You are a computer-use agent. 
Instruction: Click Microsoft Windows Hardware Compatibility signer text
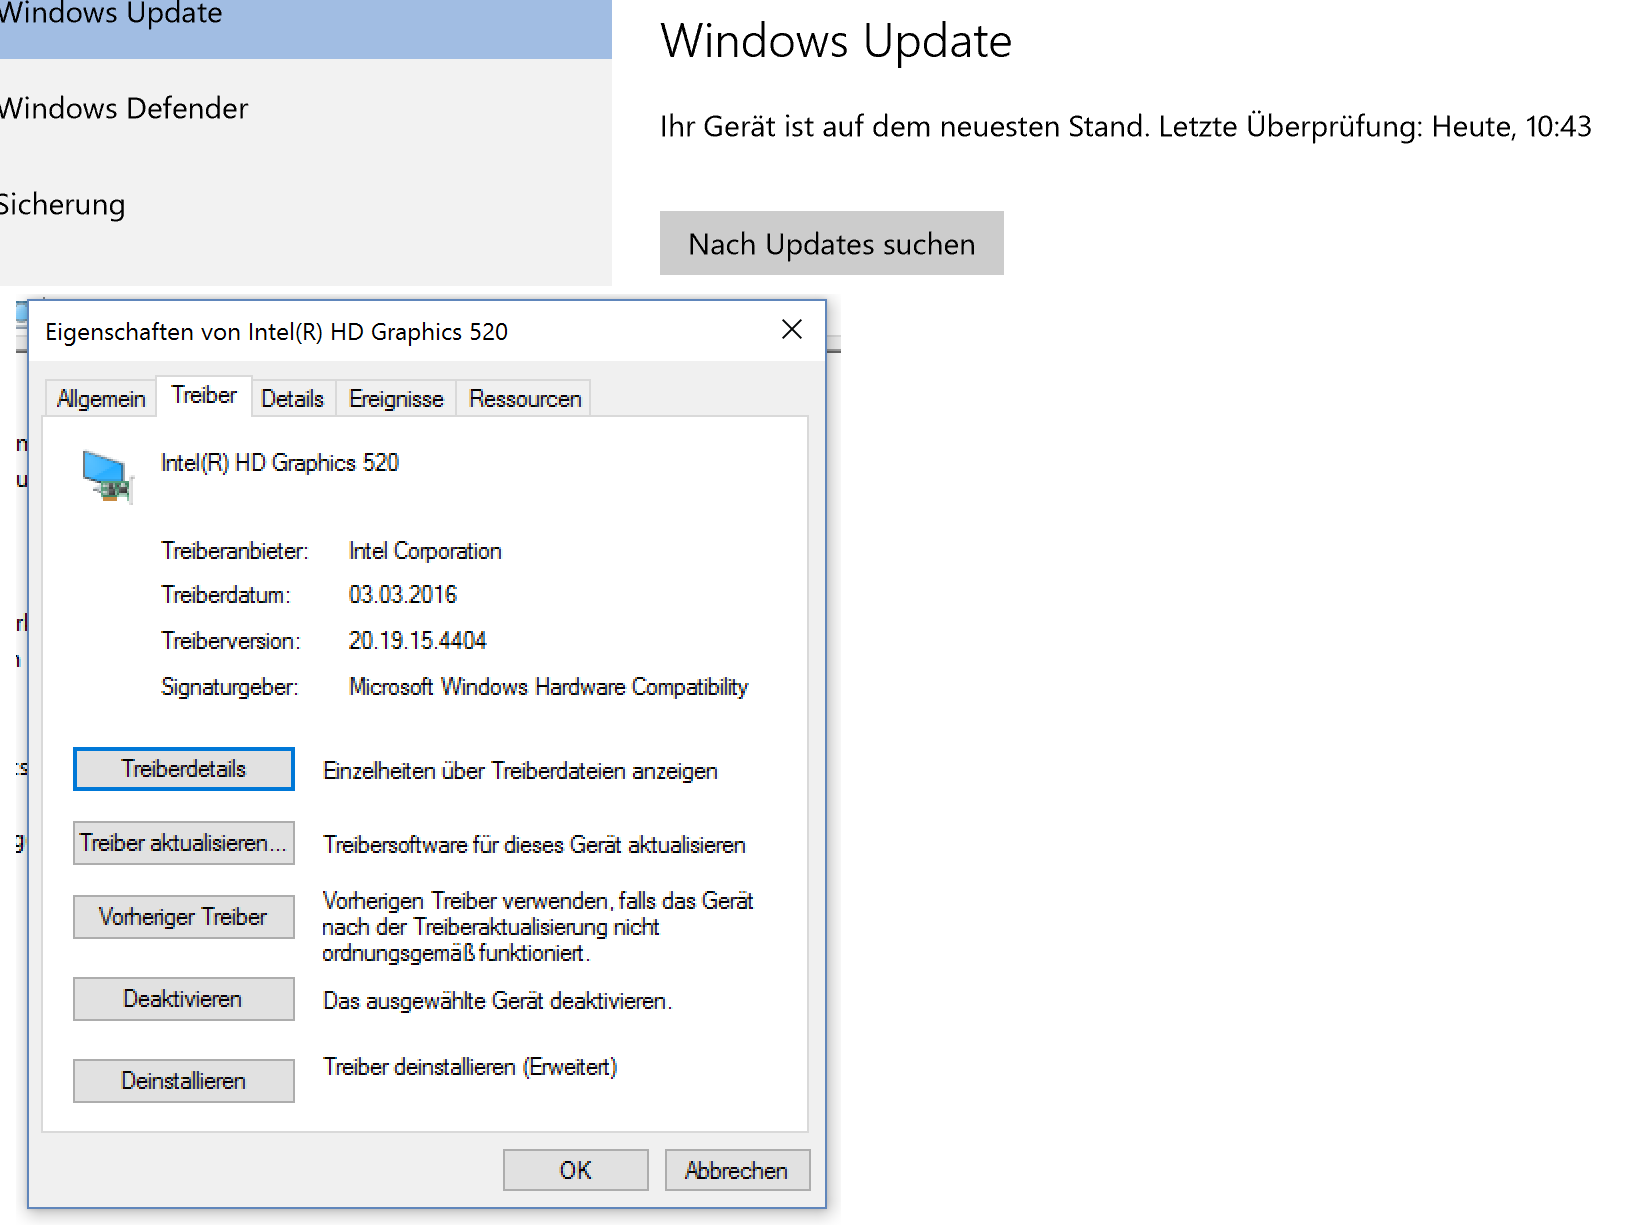coord(548,687)
